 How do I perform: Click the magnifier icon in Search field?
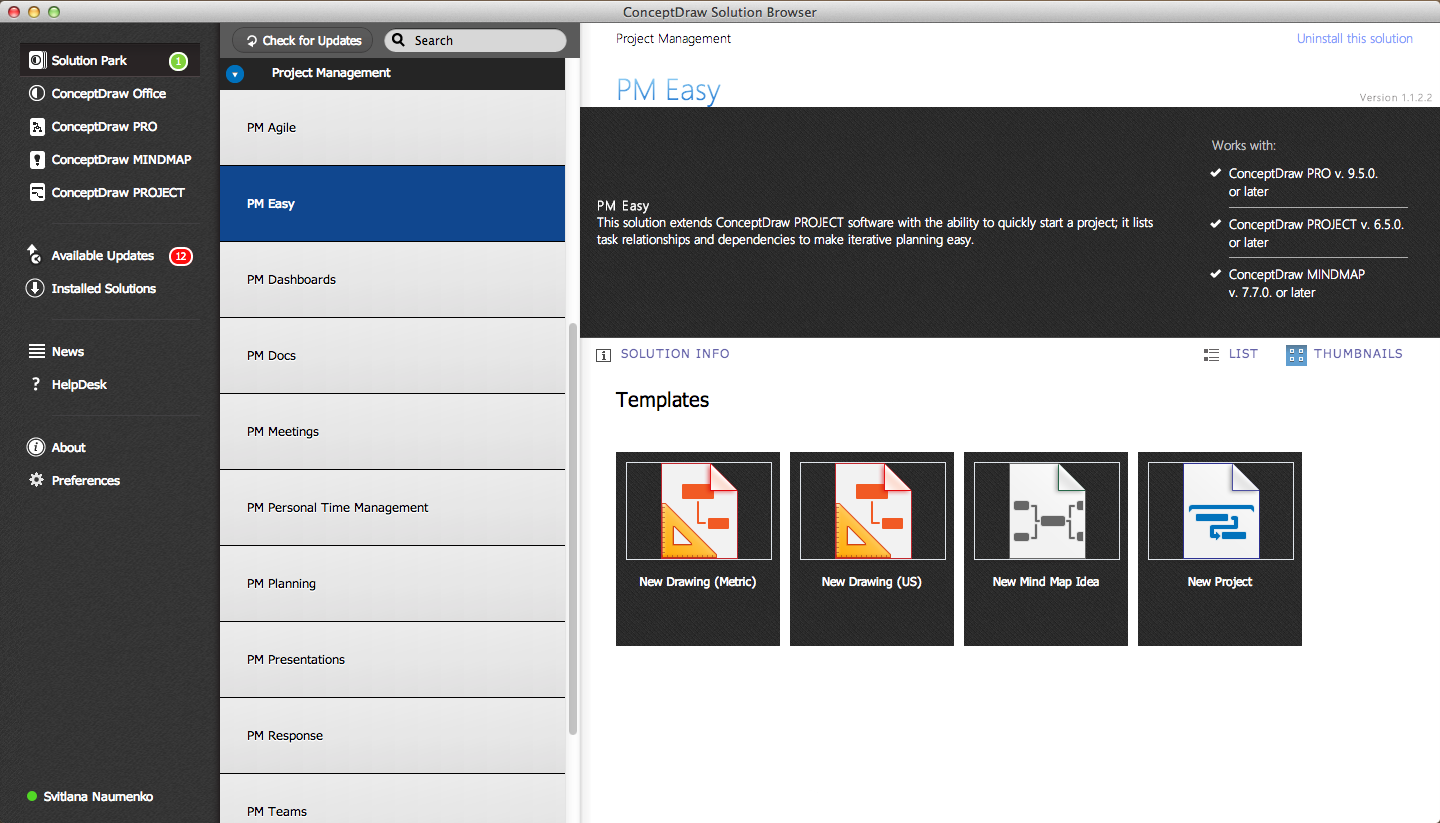pos(398,41)
